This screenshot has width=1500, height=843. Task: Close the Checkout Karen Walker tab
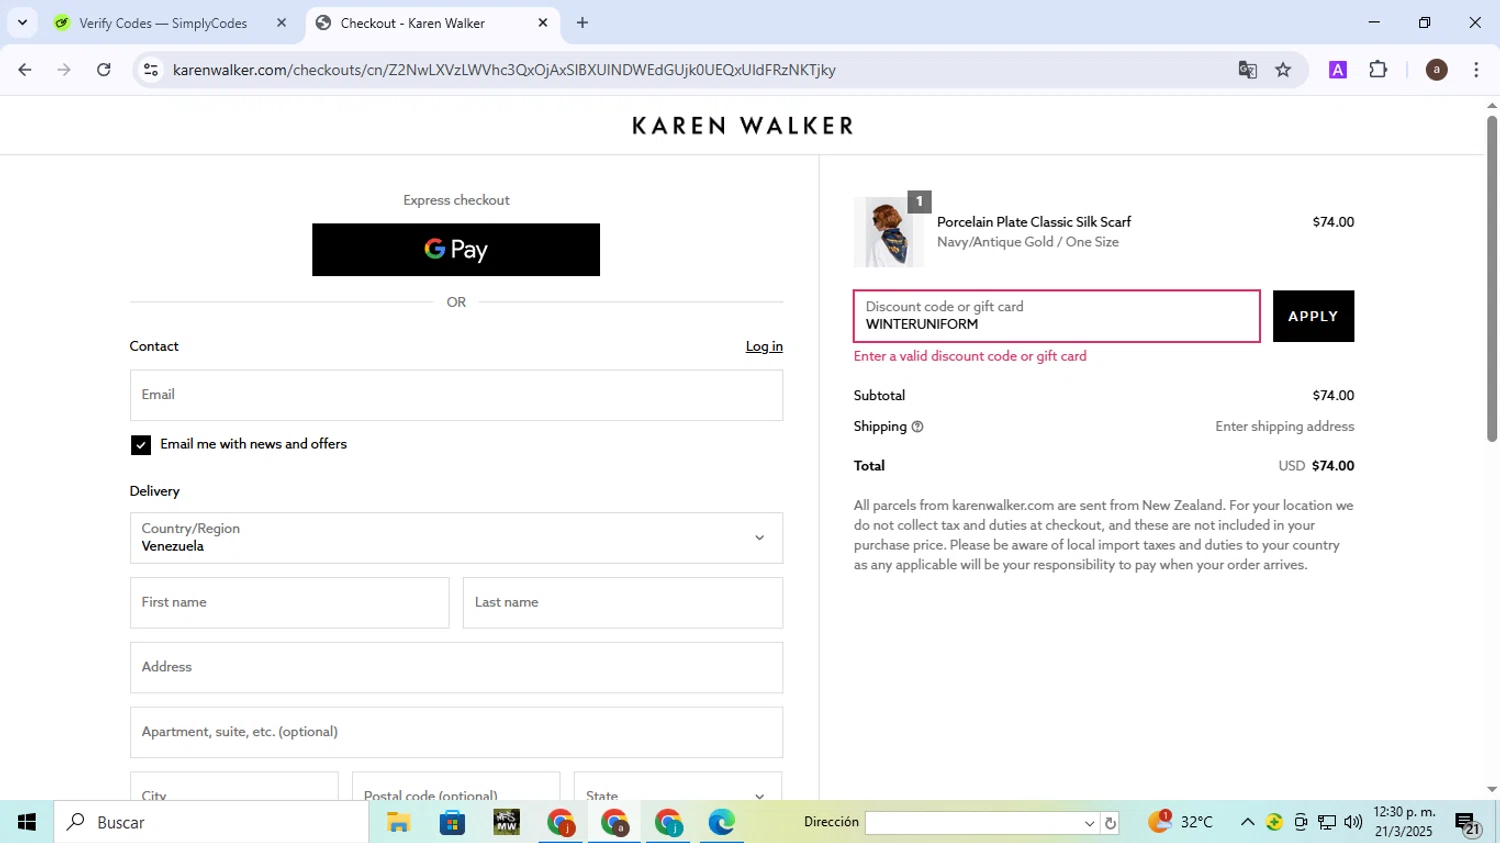[543, 23]
